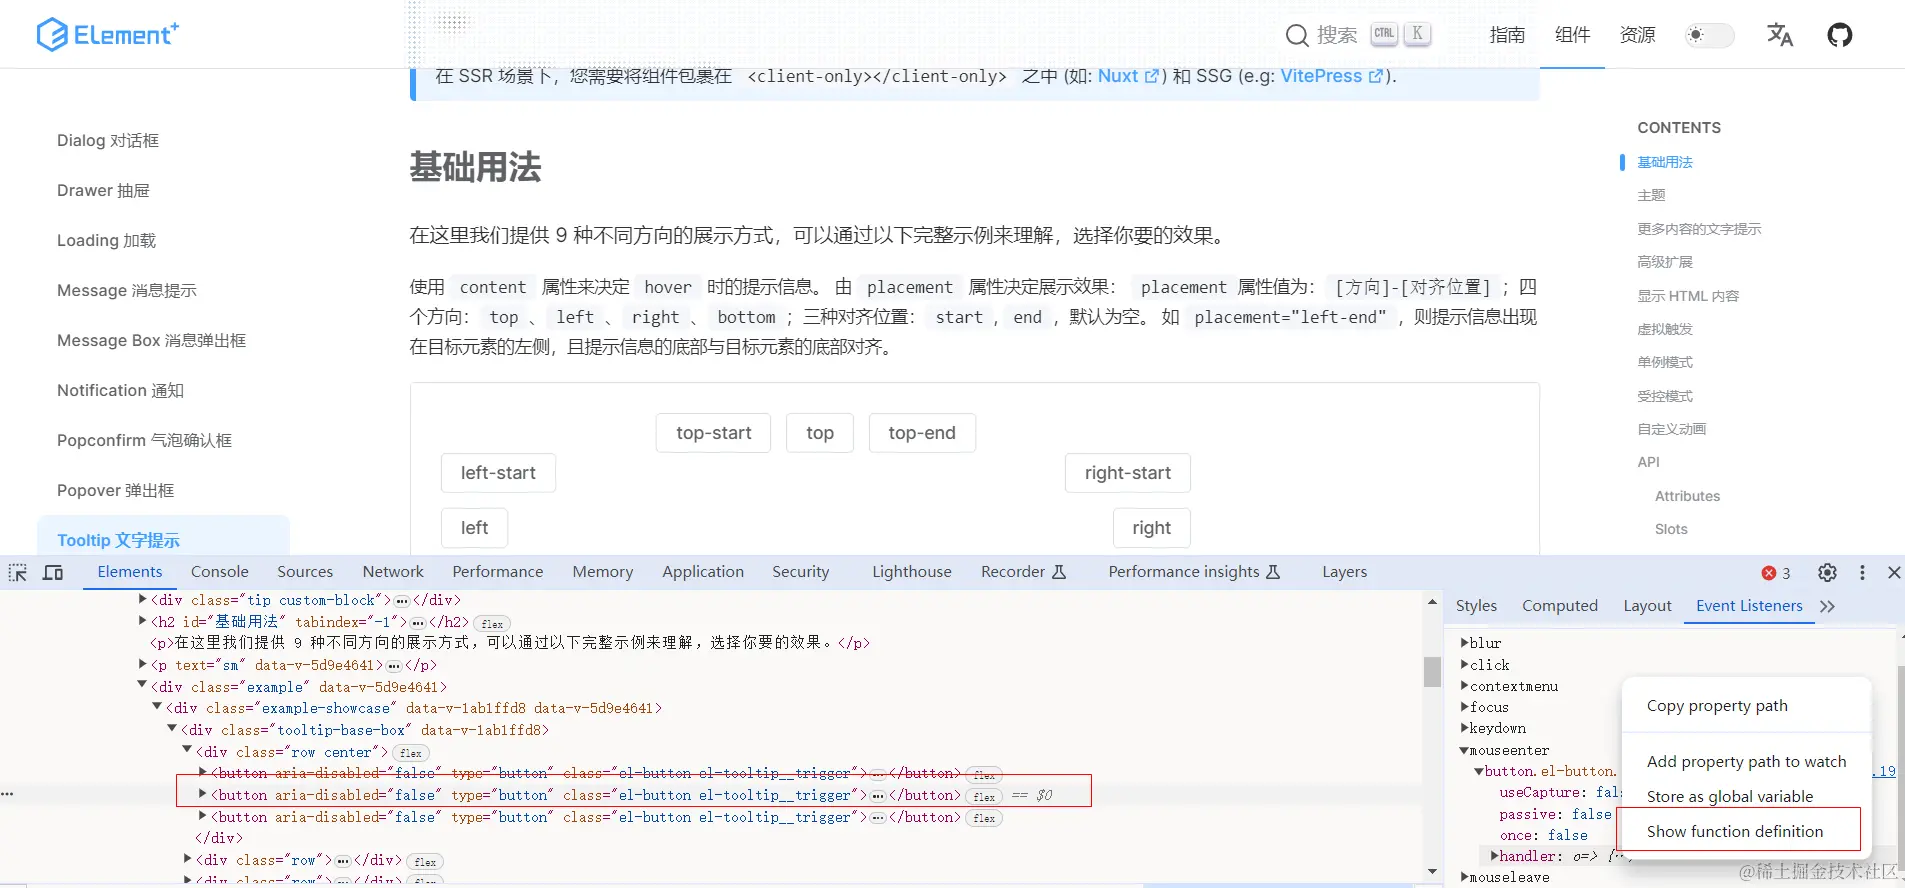Activate the DevTools inspect element picker icon
Screen dimensions: 1905x888
click(x=18, y=572)
